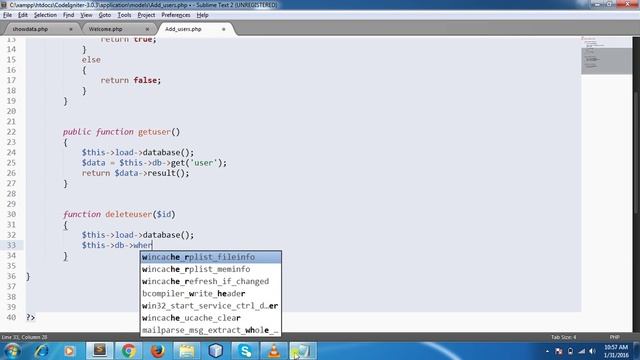Image resolution: width=640 pixels, height=360 pixels.
Task: Open the Help menu
Action: 202,15
